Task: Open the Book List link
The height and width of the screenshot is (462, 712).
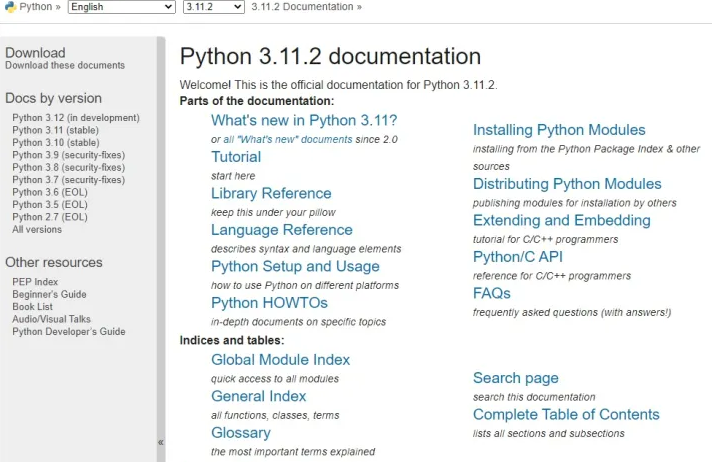Action: (32, 307)
